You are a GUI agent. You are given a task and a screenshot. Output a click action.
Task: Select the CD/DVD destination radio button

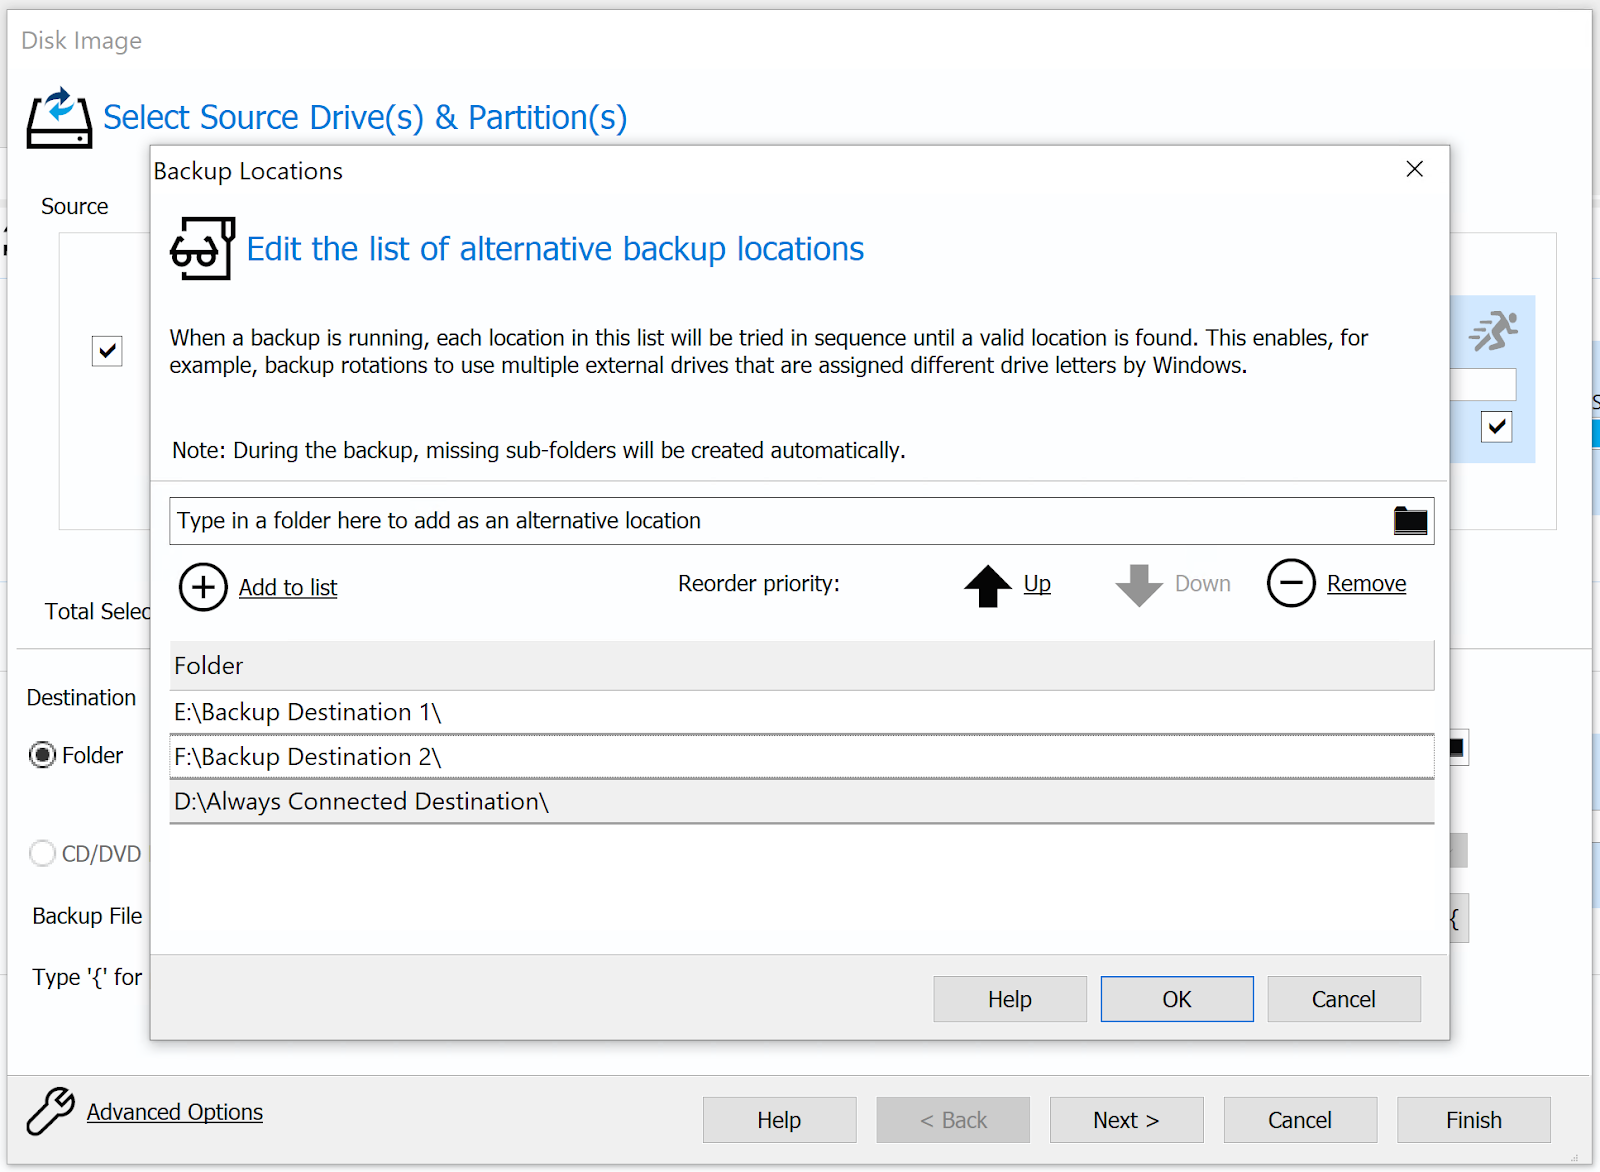(x=42, y=853)
